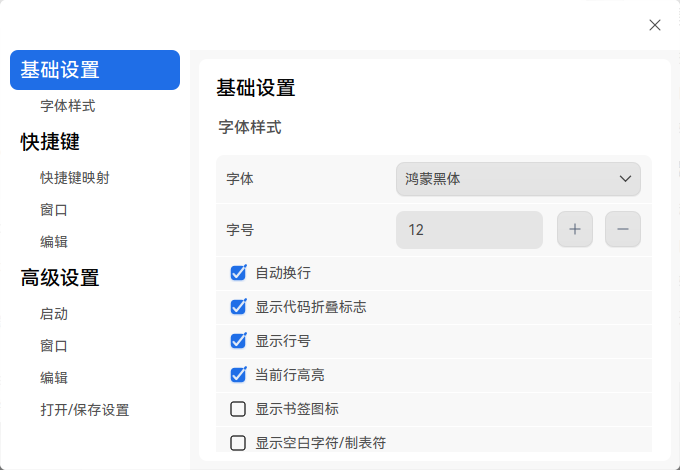Click the 字体样式 subheading in the right panel
Screen dimensions: 680x470
(x=250, y=127)
